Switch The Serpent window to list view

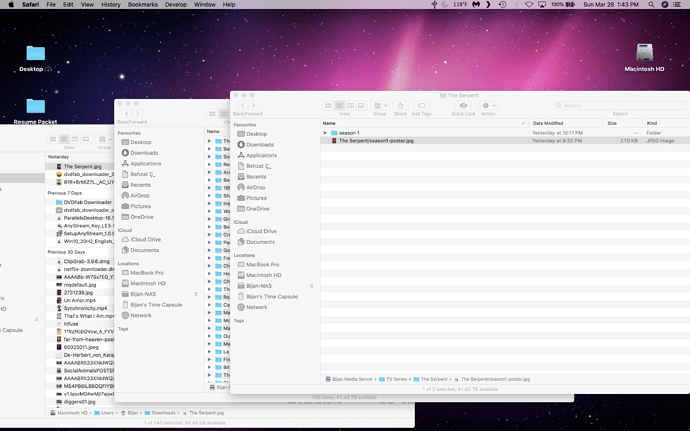(339, 106)
